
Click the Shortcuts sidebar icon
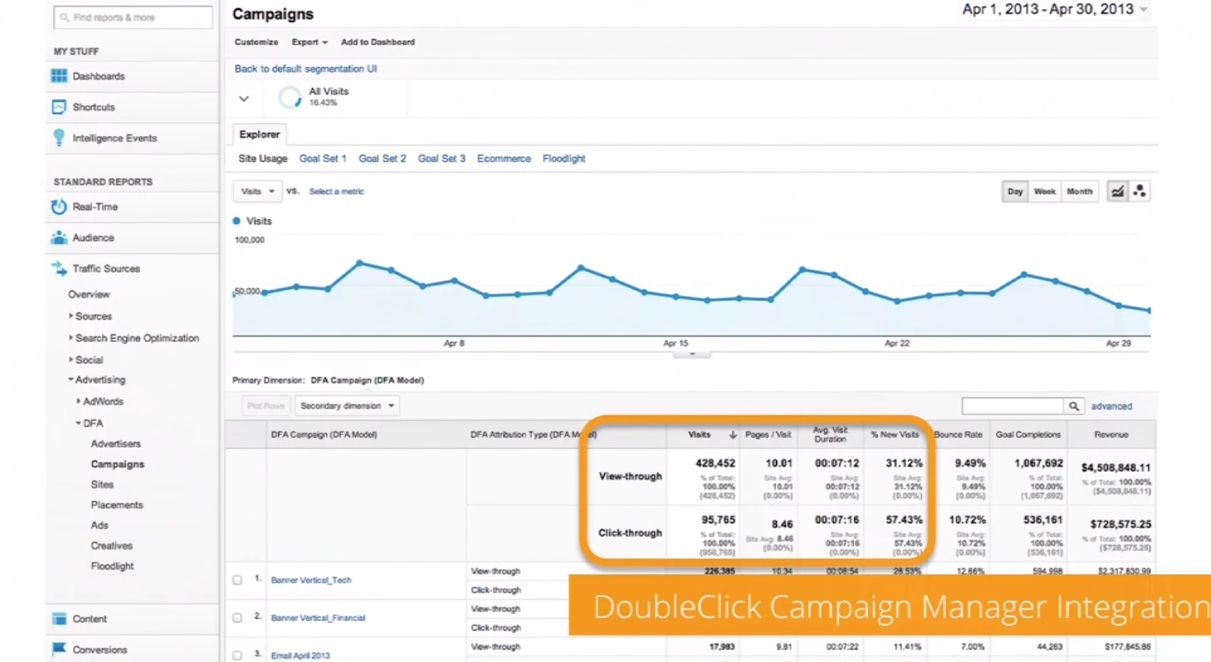[59, 107]
